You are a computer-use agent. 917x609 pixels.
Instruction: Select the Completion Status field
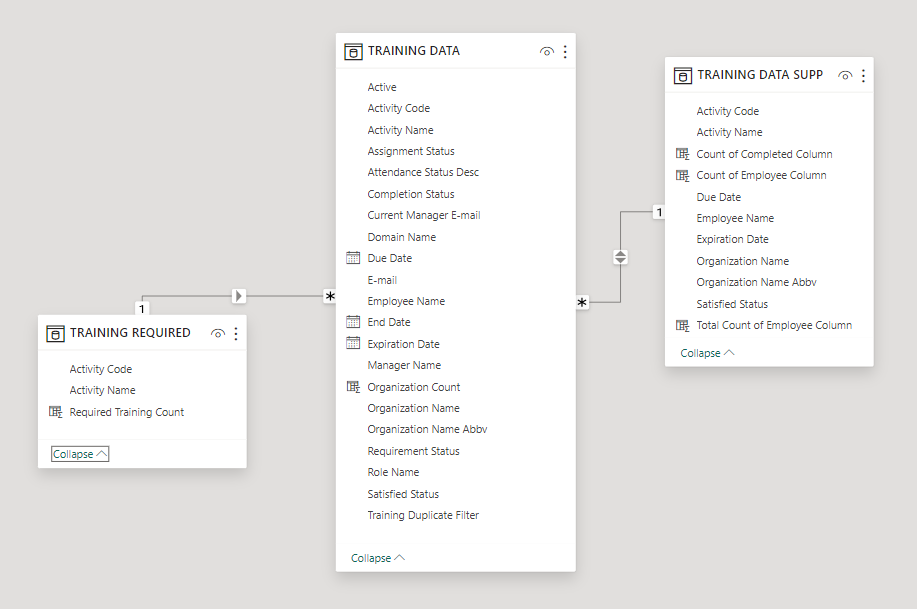[411, 194]
